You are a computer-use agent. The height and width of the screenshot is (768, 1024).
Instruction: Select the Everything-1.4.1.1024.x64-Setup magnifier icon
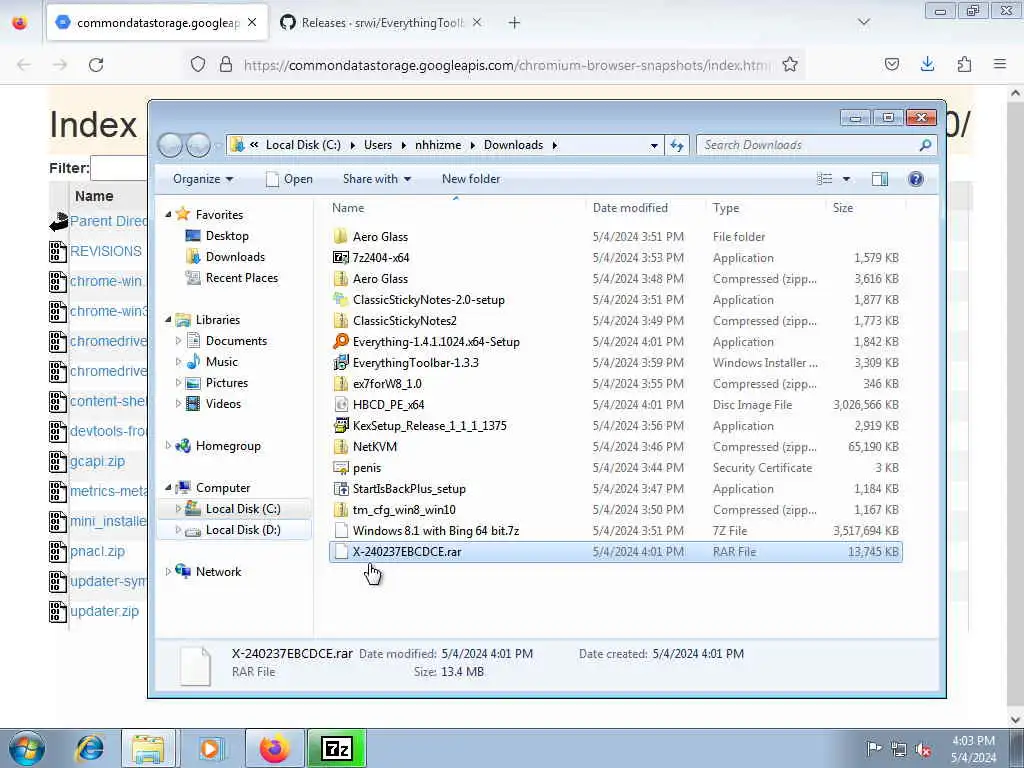tap(340, 342)
